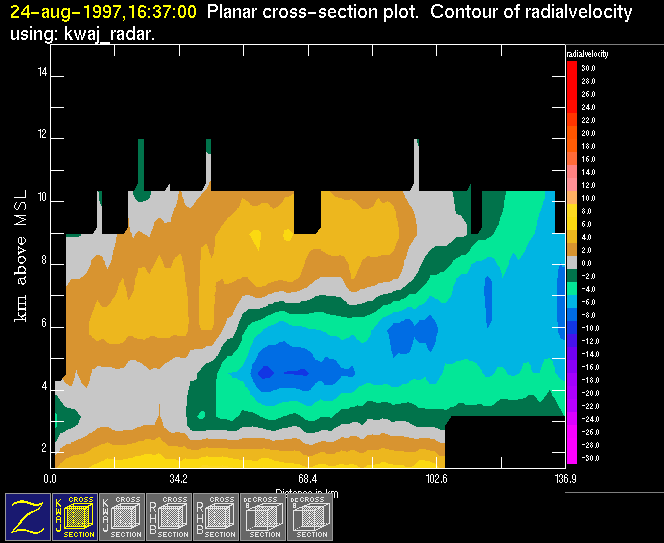
Task: Open the gray KWAJ cross section icon
Action: [x=121, y=516]
